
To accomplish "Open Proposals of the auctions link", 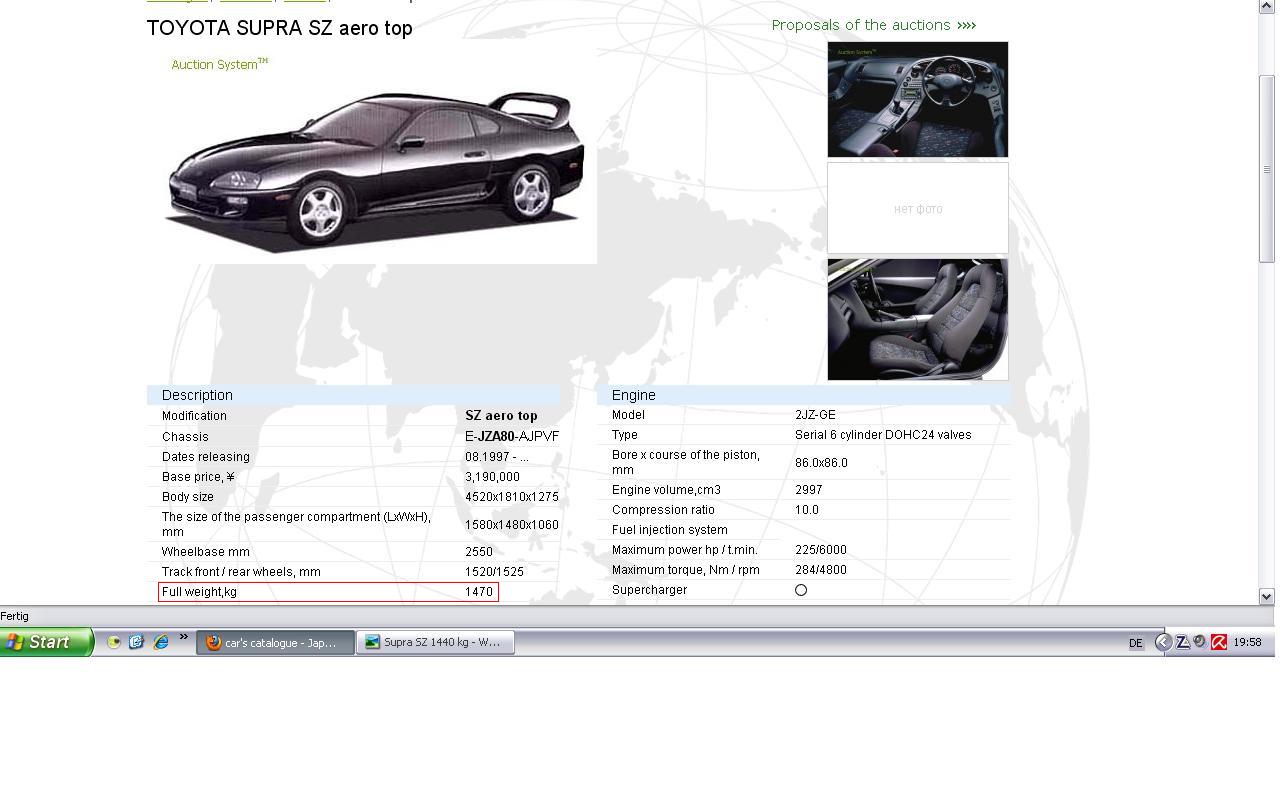I will 873,25.
